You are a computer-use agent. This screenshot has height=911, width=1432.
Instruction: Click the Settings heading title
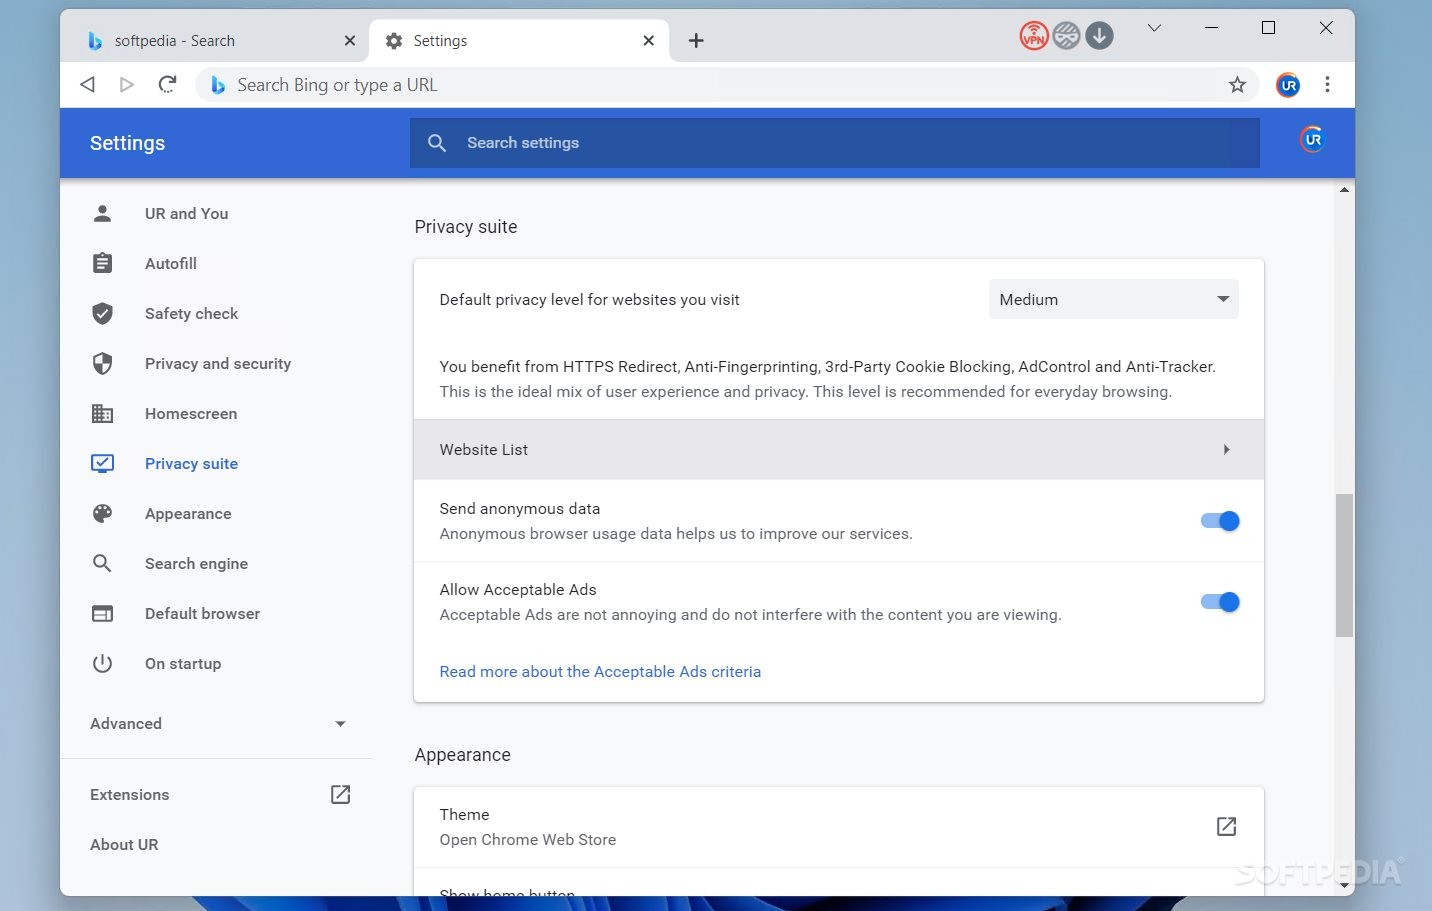127,143
